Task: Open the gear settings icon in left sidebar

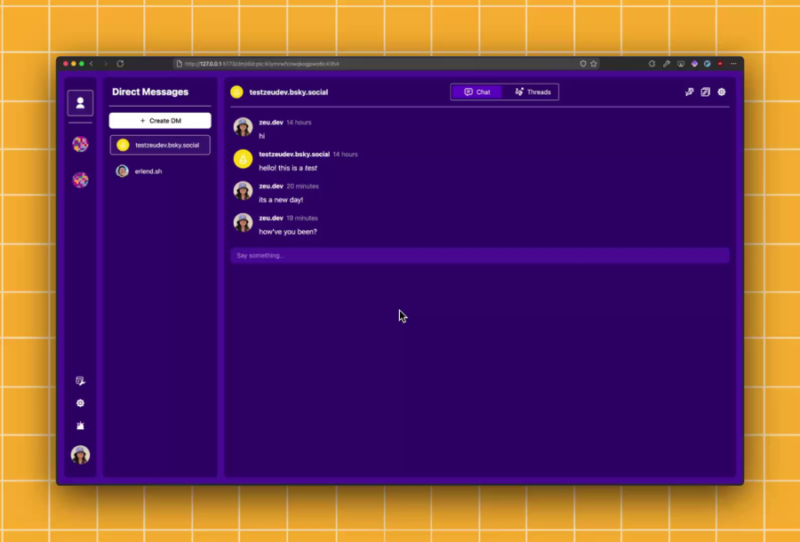Action: (80, 403)
